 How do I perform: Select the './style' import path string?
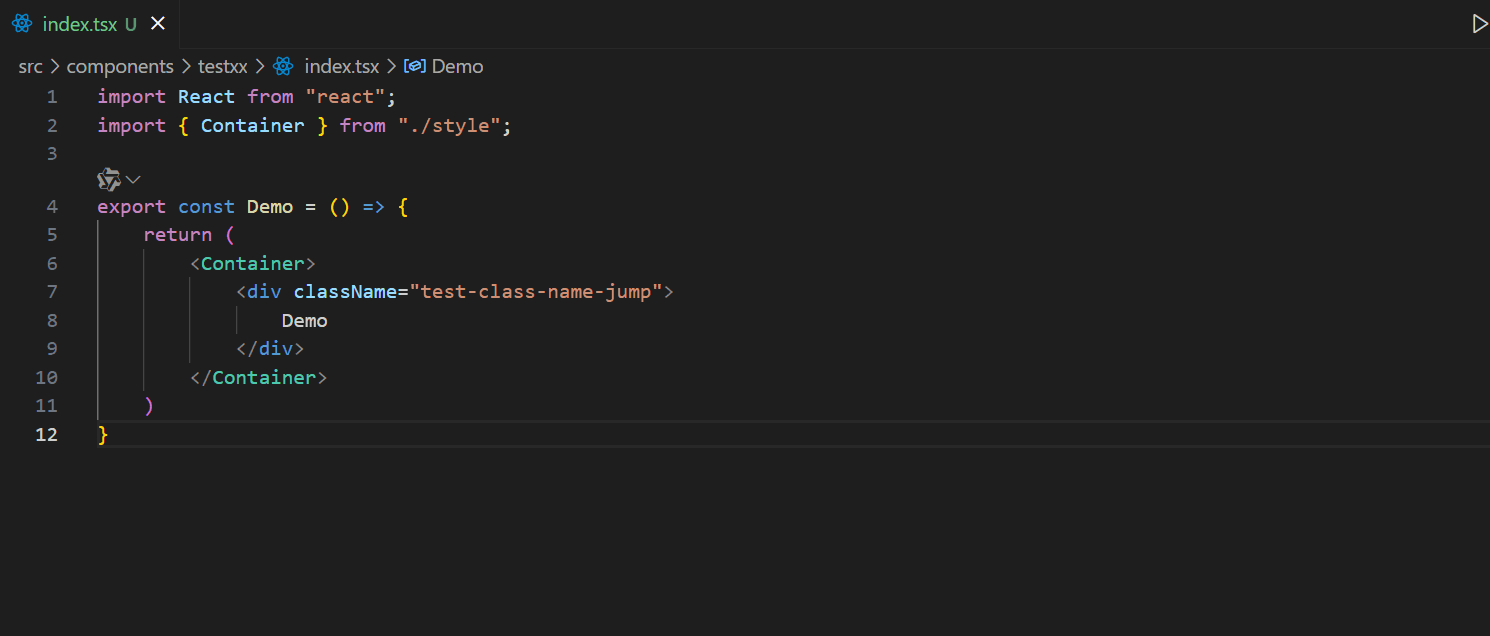pos(450,125)
